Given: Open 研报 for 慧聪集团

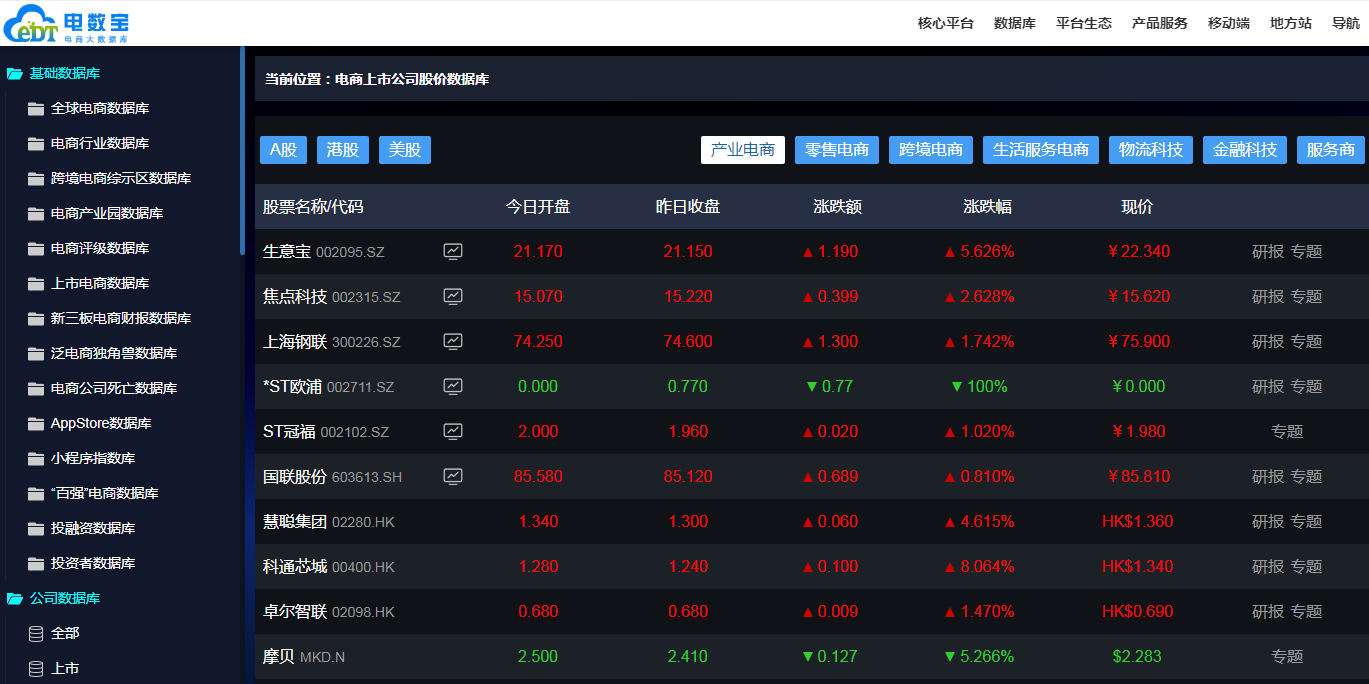Looking at the screenshot, I should [x=1268, y=521].
